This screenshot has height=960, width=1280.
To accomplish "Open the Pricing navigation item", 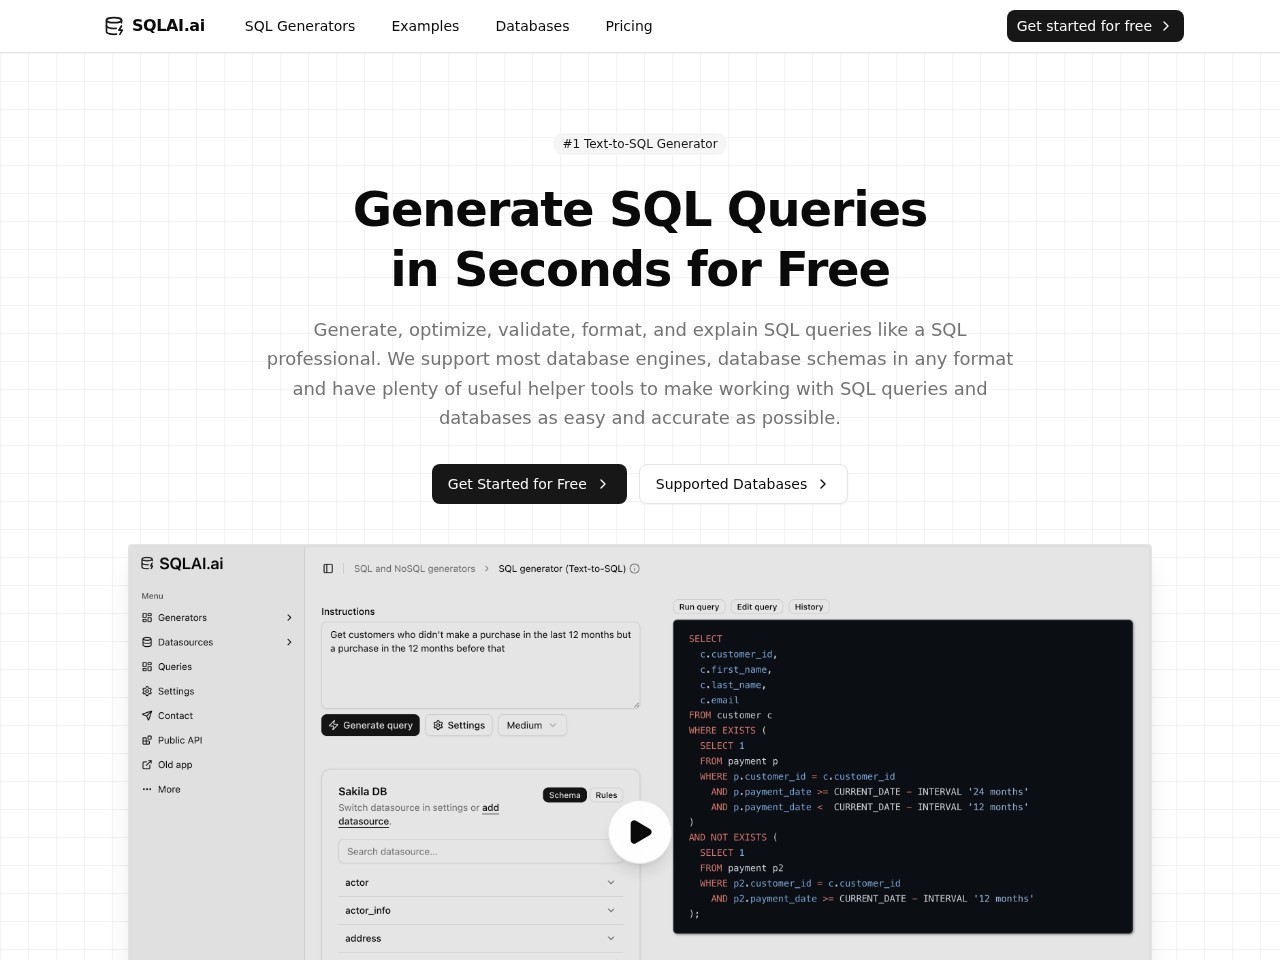I will (628, 26).
